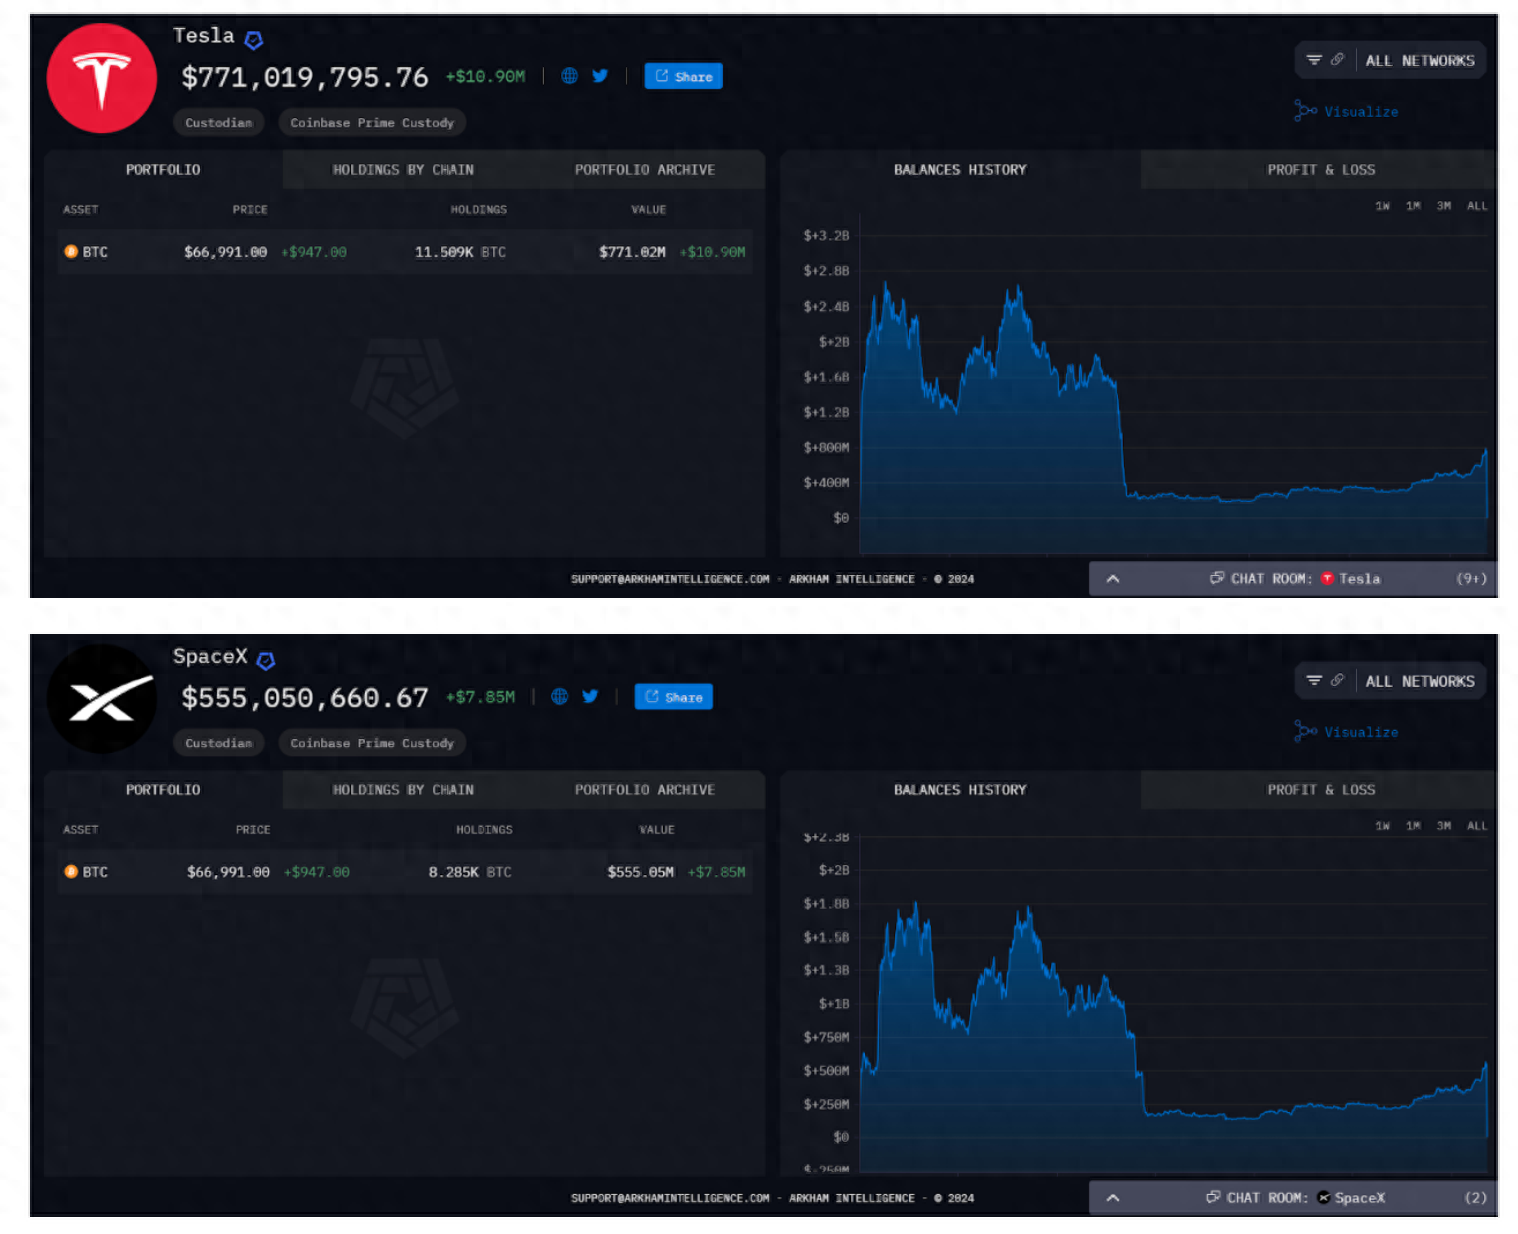
Task: Click the Custodian tag under SpaceX
Action: pyautogui.click(x=219, y=743)
